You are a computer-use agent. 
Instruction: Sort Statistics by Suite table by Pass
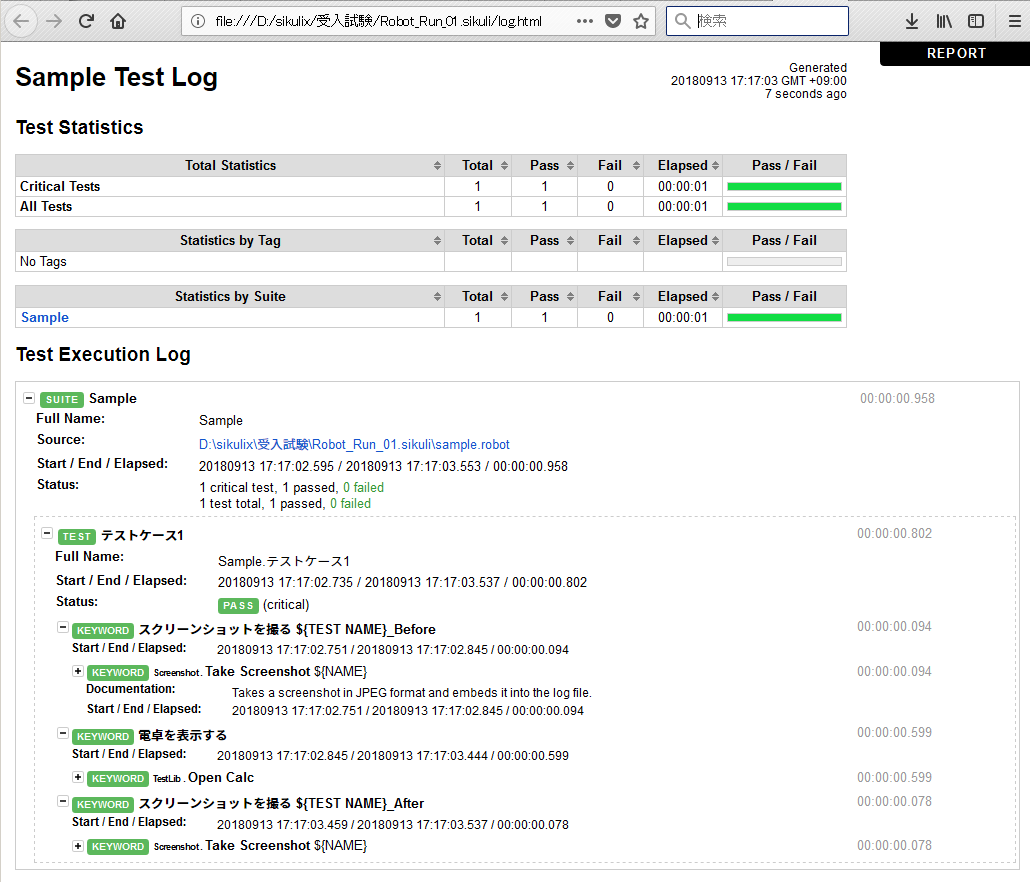click(x=545, y=296)
